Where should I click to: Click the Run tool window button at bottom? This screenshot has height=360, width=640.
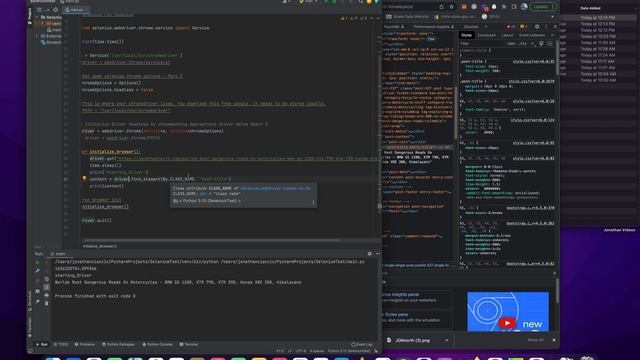click(x=42, y=344)
